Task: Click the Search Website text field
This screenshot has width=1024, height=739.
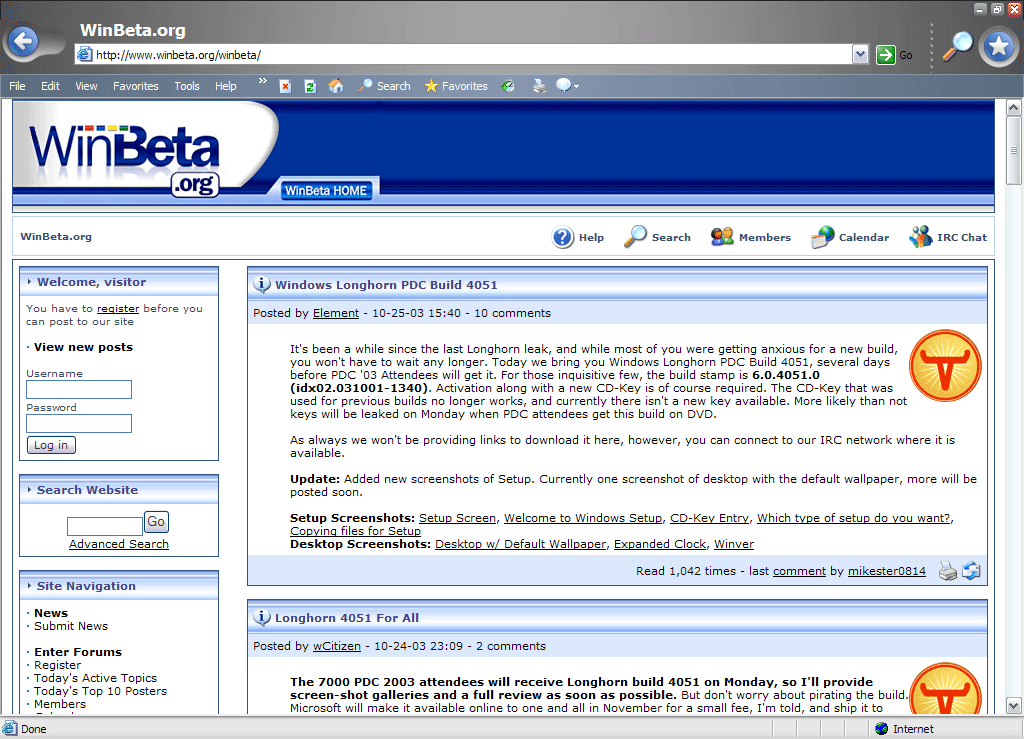Action: tap(105, 526)
